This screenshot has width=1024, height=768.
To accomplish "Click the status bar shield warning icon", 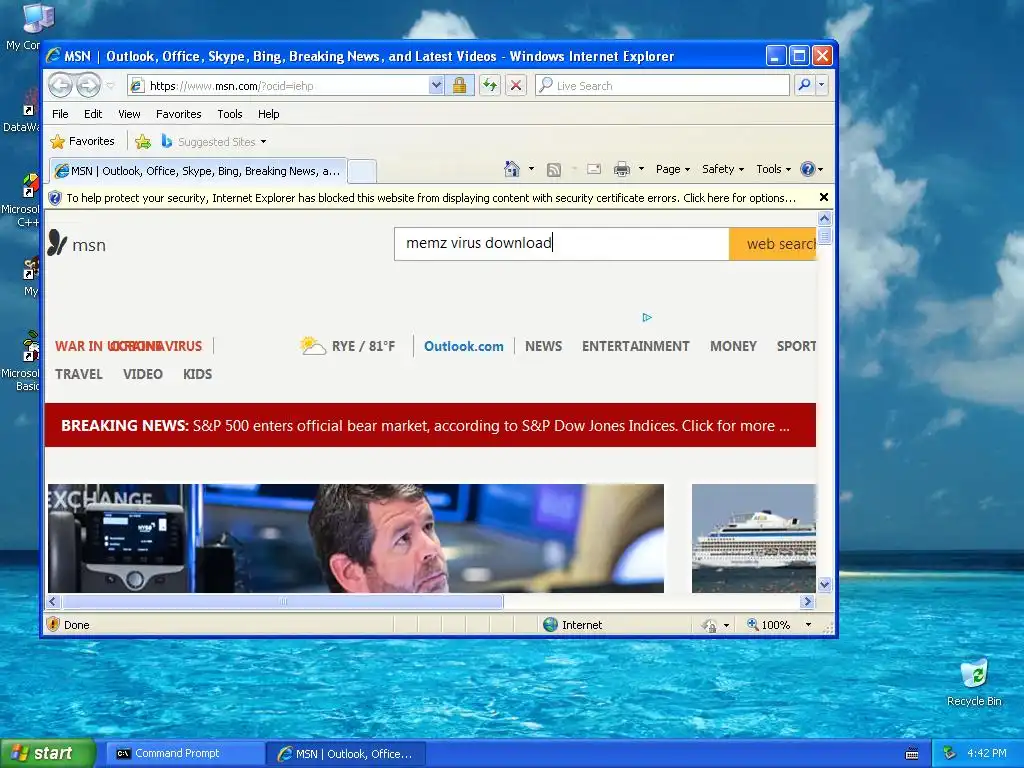I will coord(54,624).
